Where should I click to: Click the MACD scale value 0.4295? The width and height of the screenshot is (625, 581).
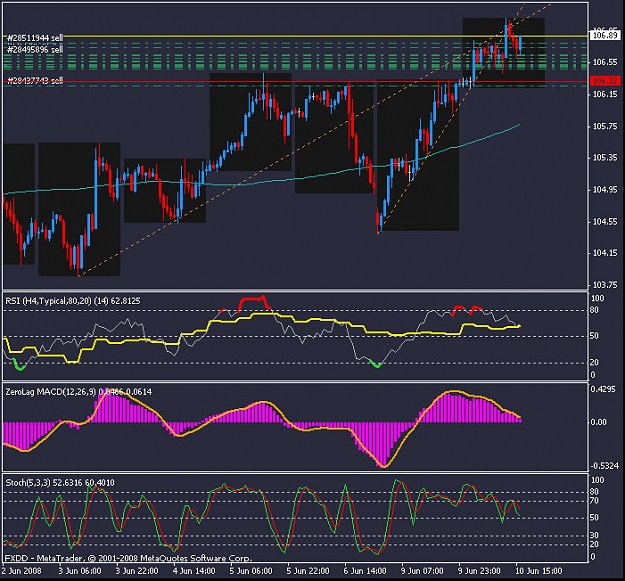(603, 389)
